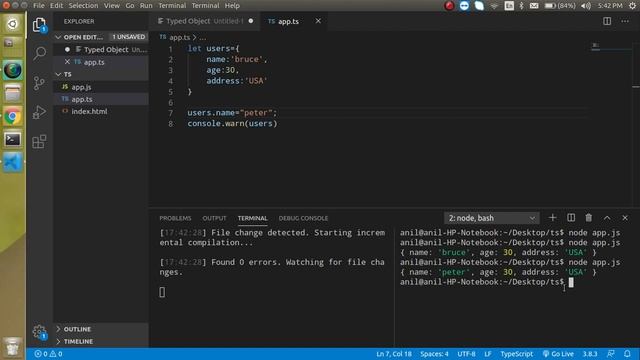Select terminal dropdown '2: node, bash'
The width and height of the screenshot is (640, 360).
[x=491, y=218]
